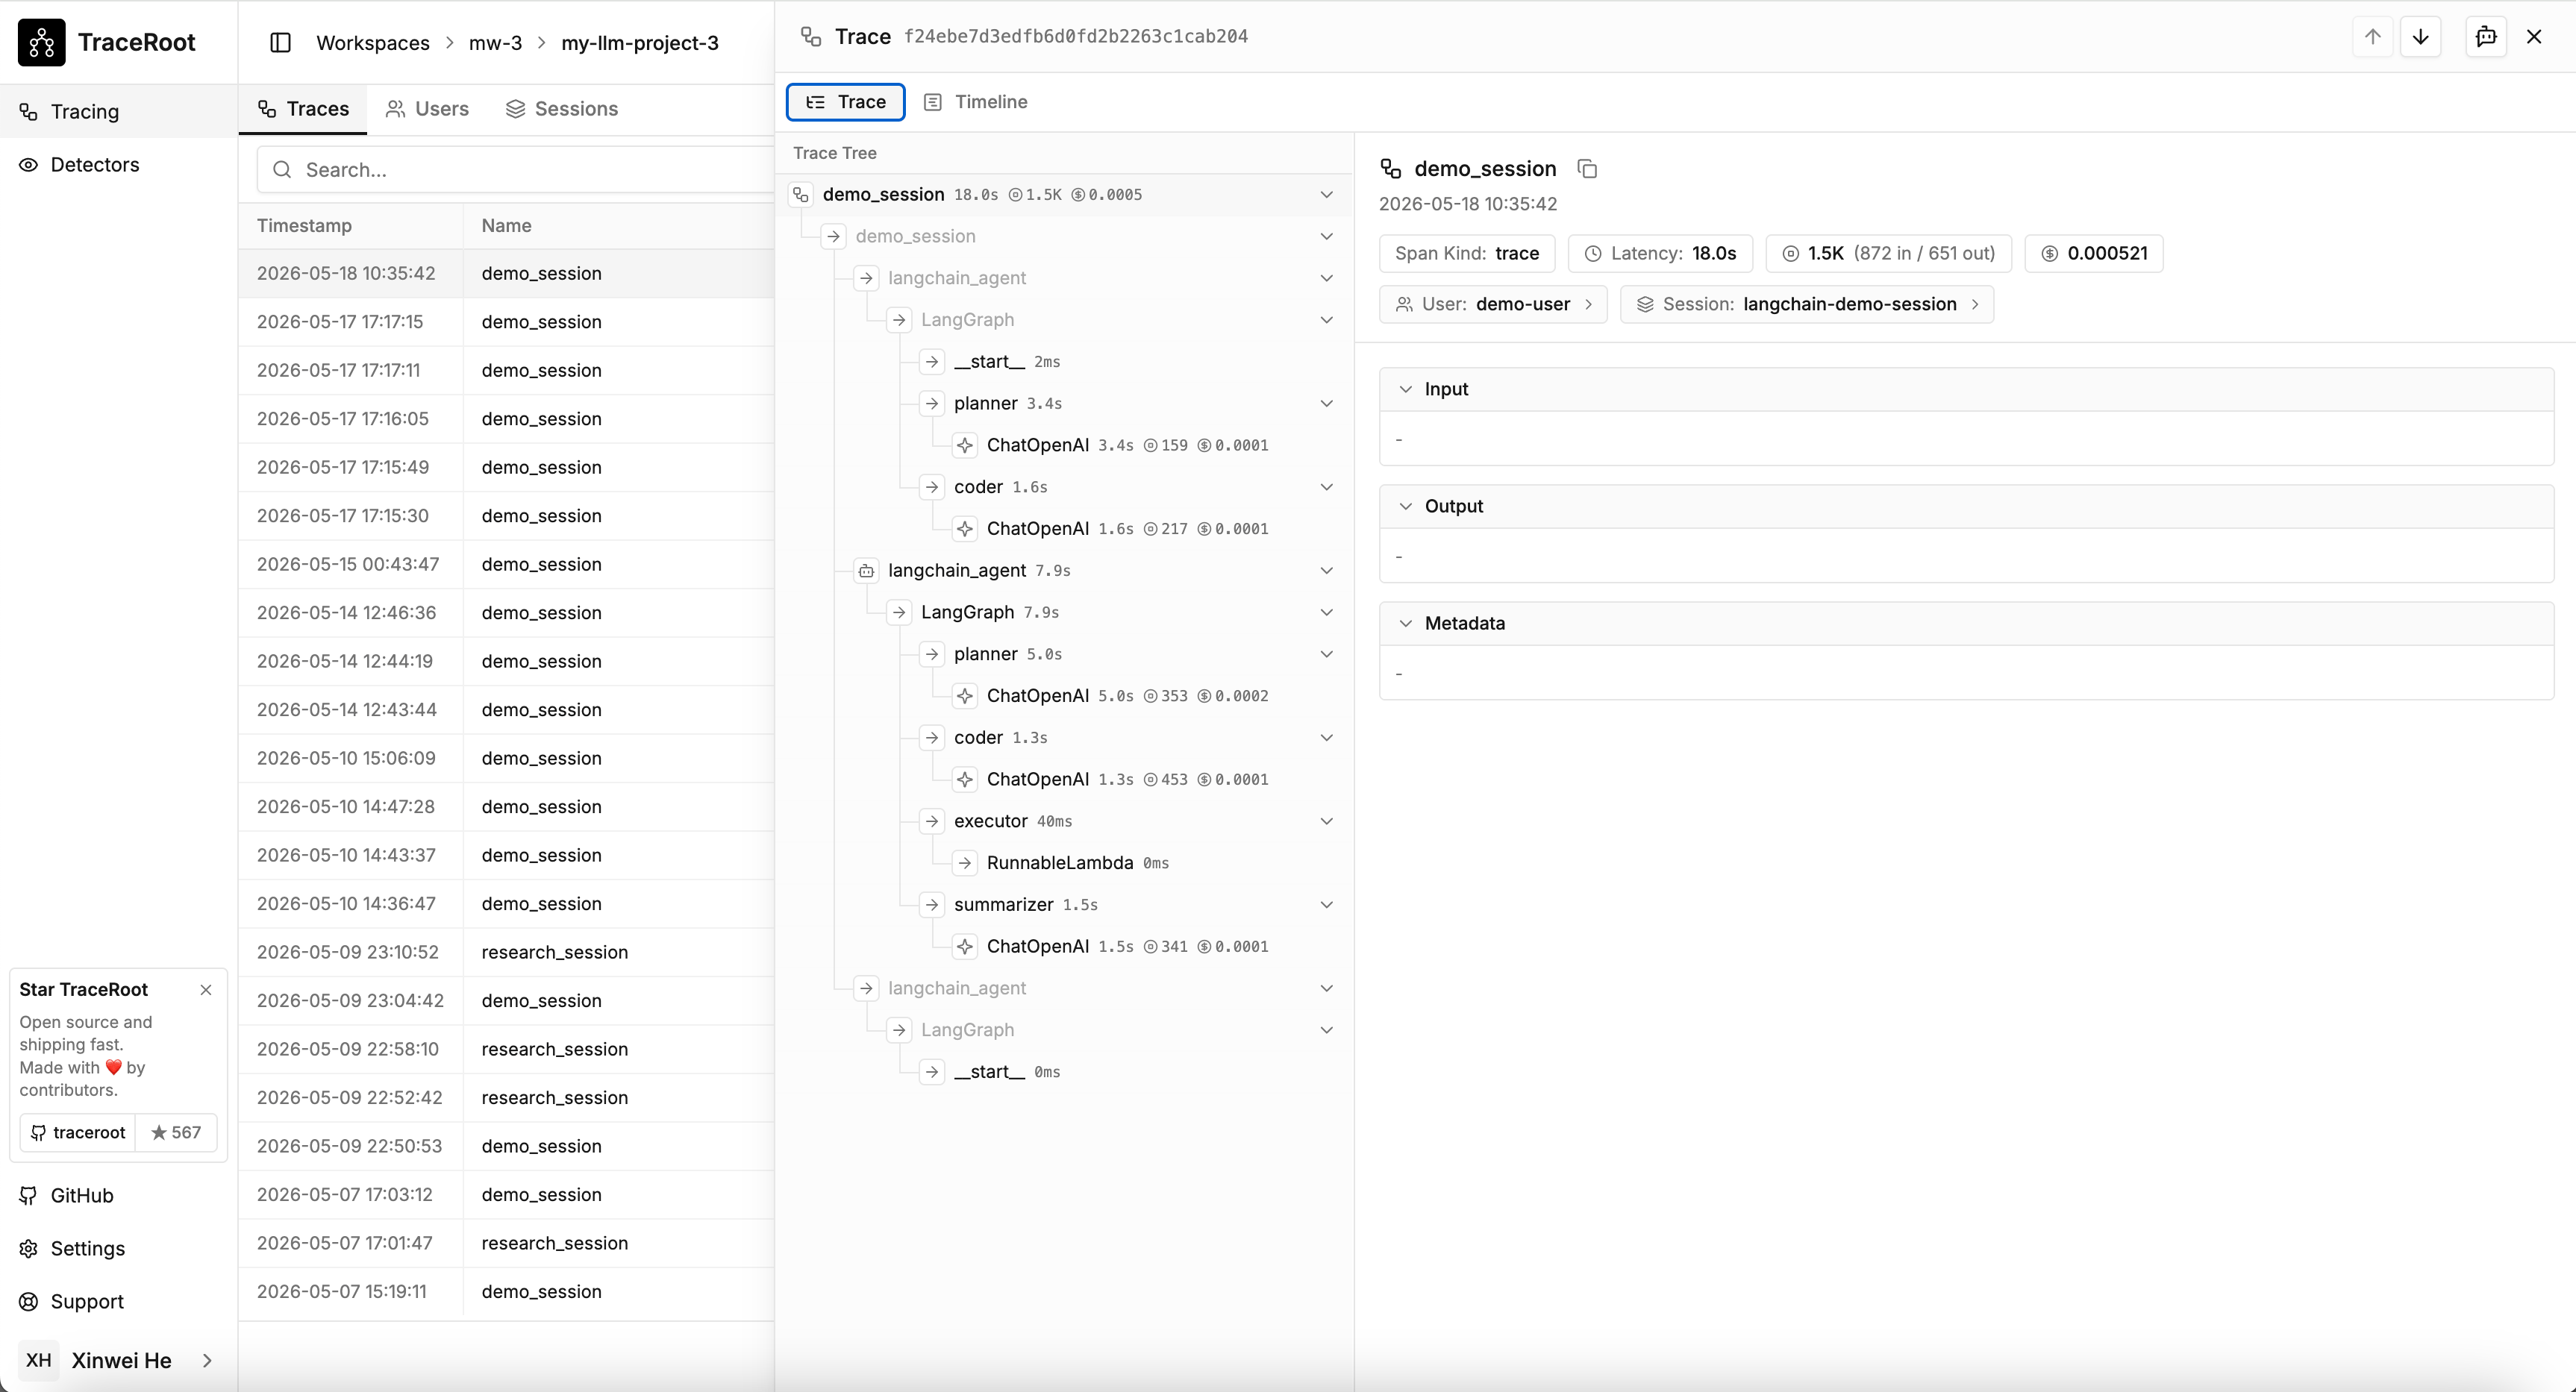2576x1392 pixels.
Task: Open Settings from the sidebar
Action: (x=118, y=1248)
